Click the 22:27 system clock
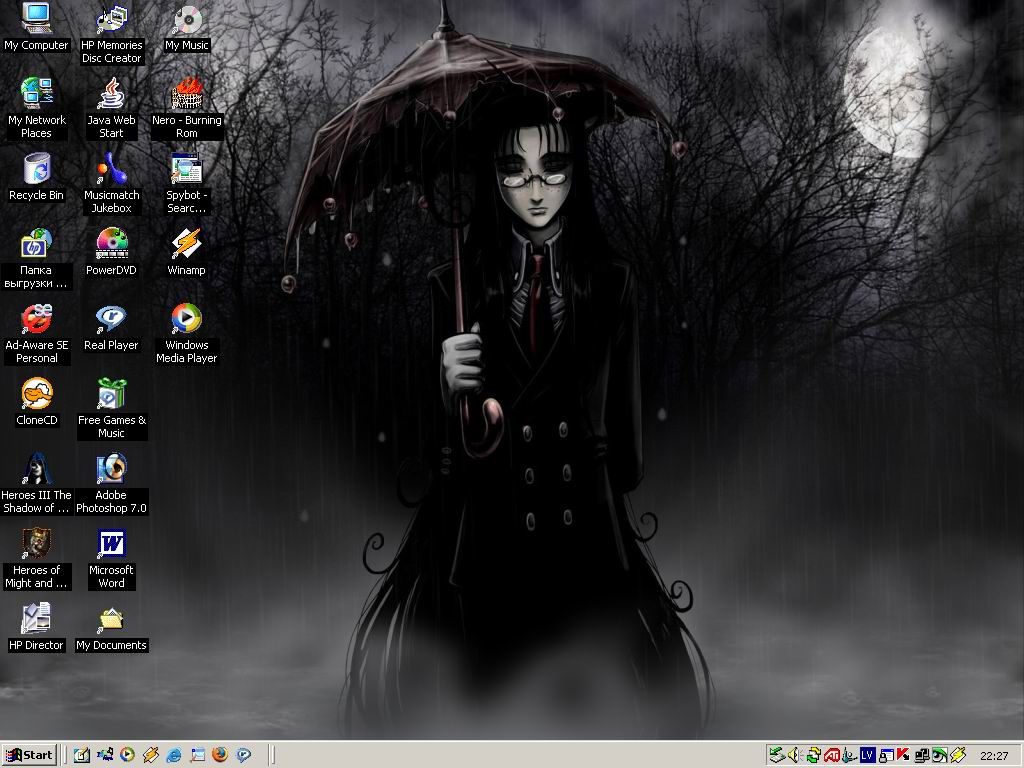The width and height of the screenshot is (1024, 768). [994, 756]
